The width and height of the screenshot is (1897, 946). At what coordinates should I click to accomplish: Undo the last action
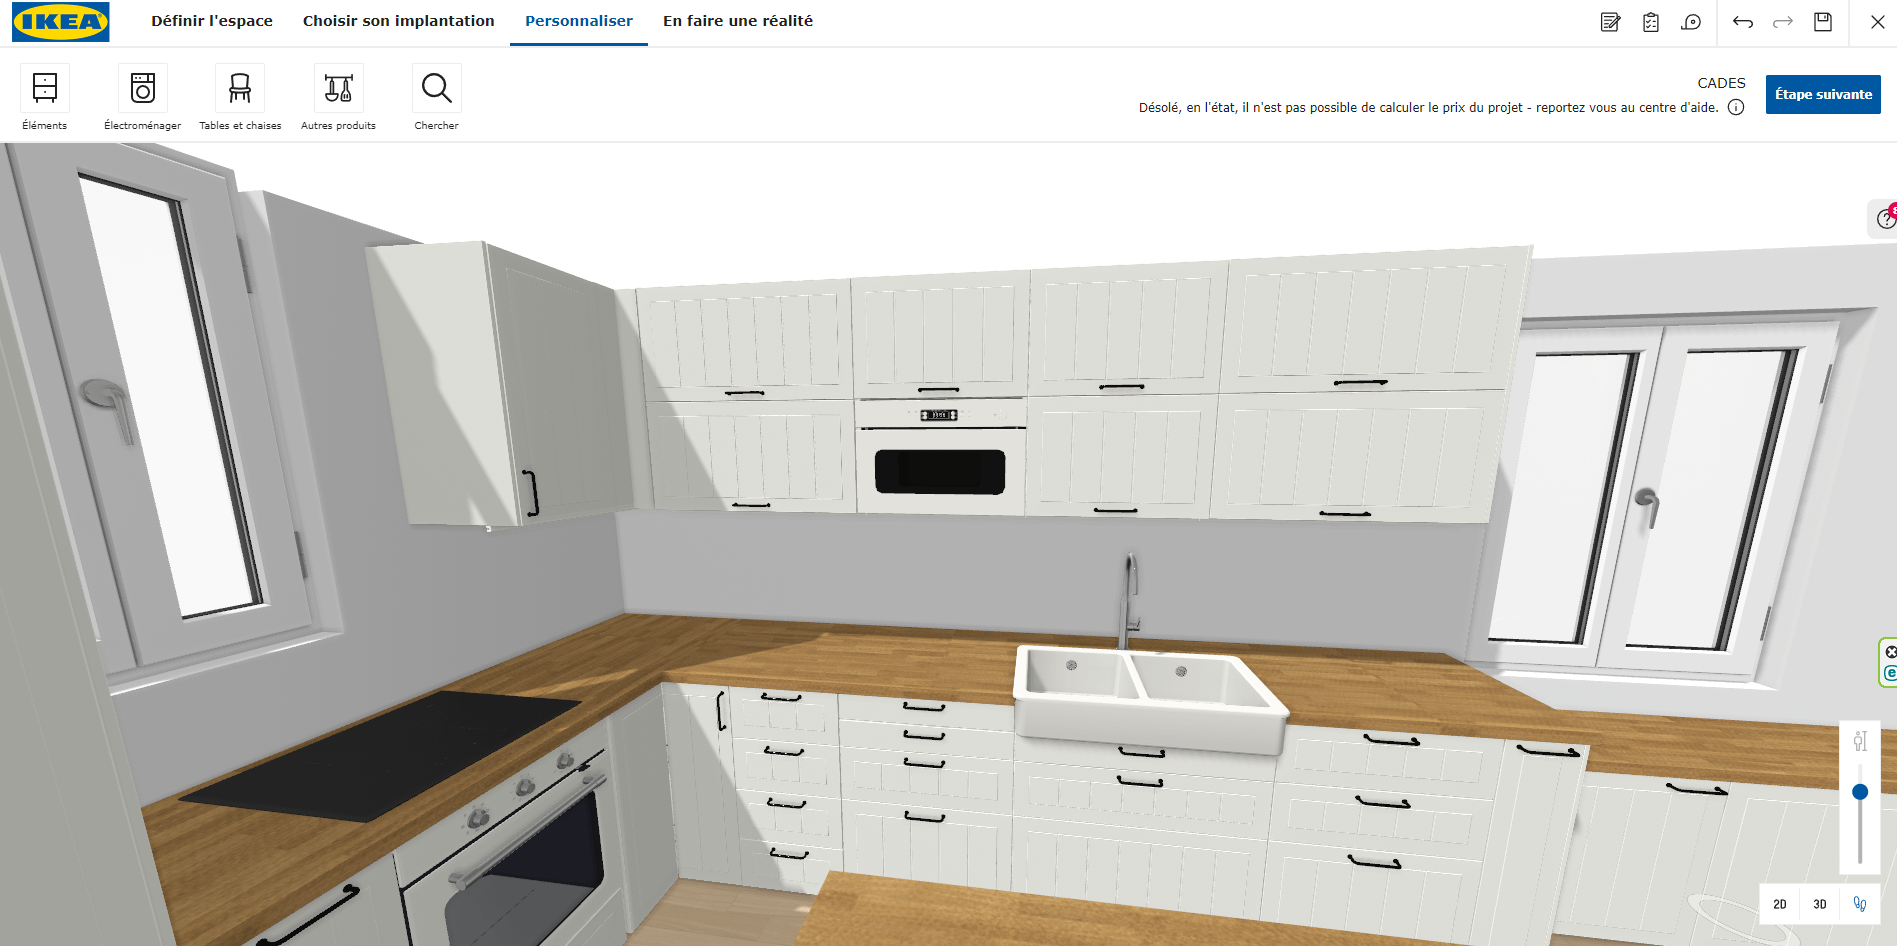pos(1743,22)
